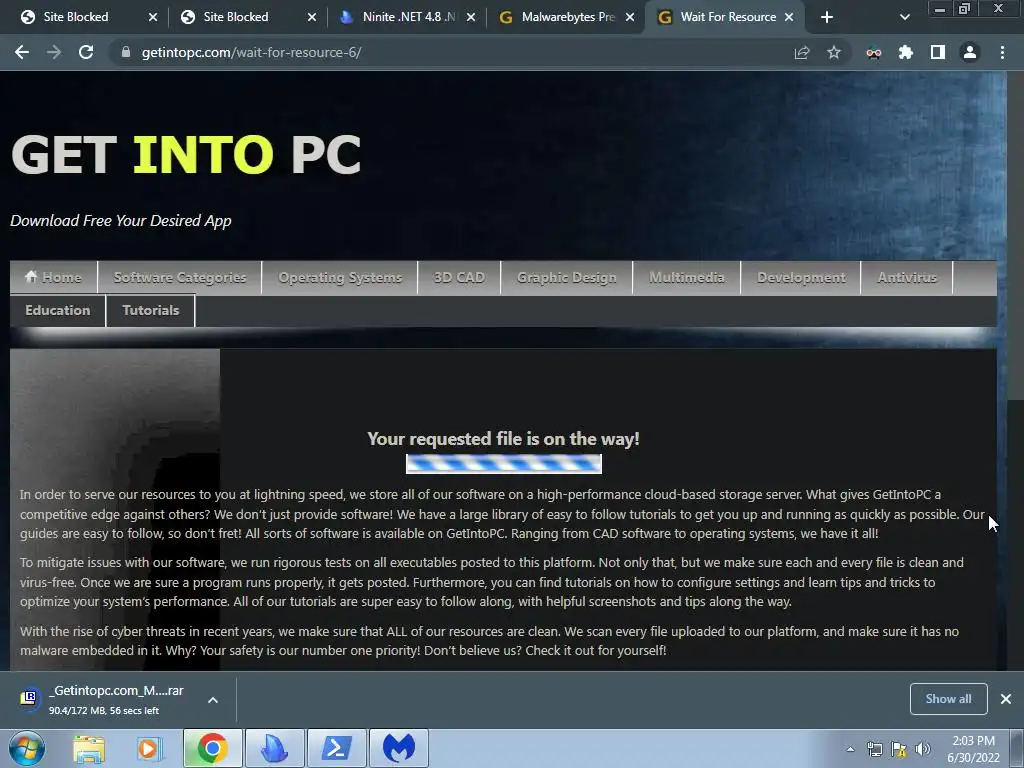
Task: Open the blue fin app on taskbar
Action: click(x=274, y=748)
